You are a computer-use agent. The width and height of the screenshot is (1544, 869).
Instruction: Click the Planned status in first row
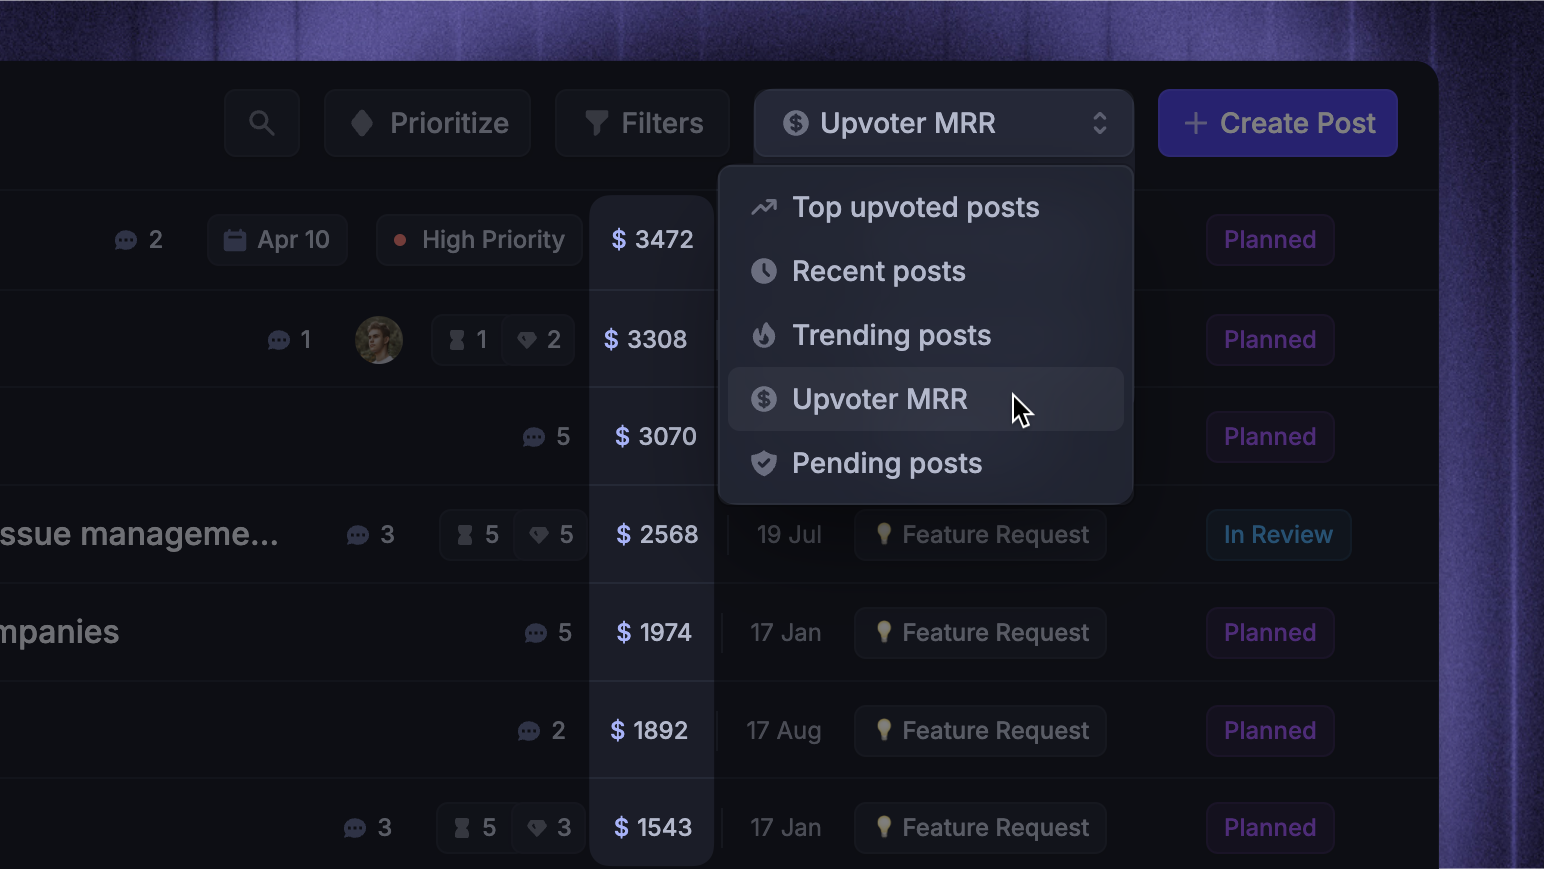click(x=1270, y=240)
